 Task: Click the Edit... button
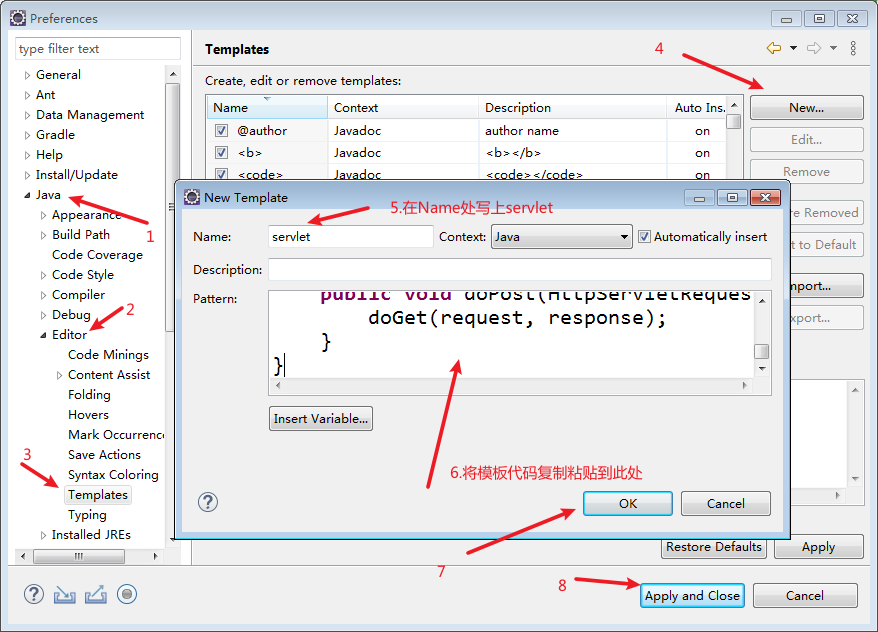[x=806, y=139]
